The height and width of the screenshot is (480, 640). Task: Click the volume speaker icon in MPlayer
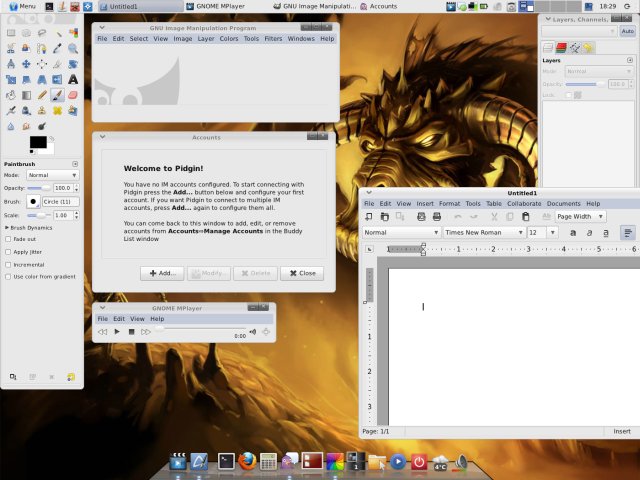tap(252, 331)
